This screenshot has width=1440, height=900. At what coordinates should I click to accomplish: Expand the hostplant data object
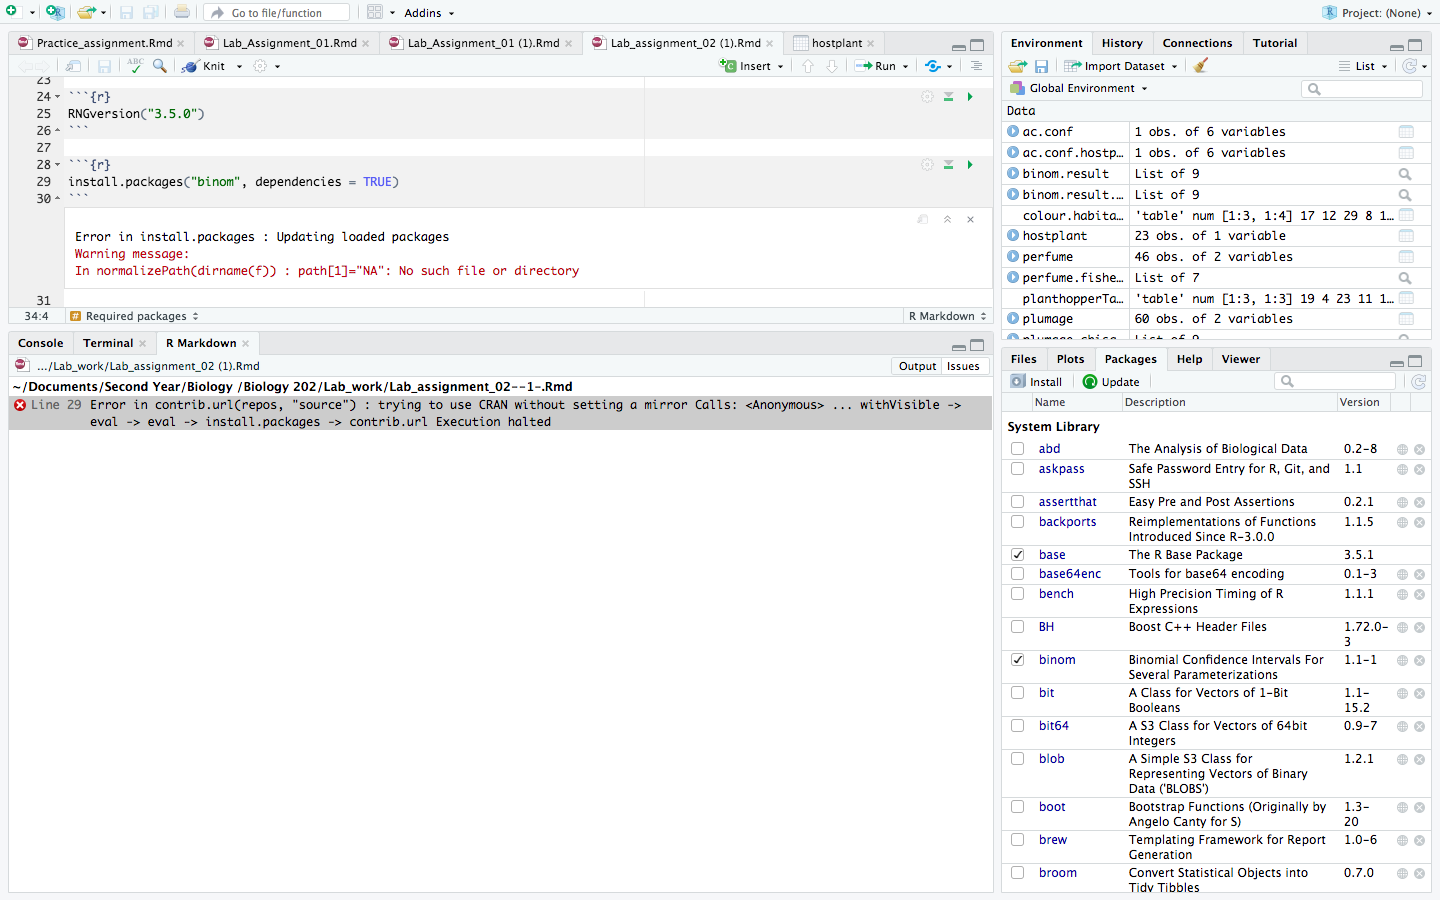click(x=1013, y=236)
